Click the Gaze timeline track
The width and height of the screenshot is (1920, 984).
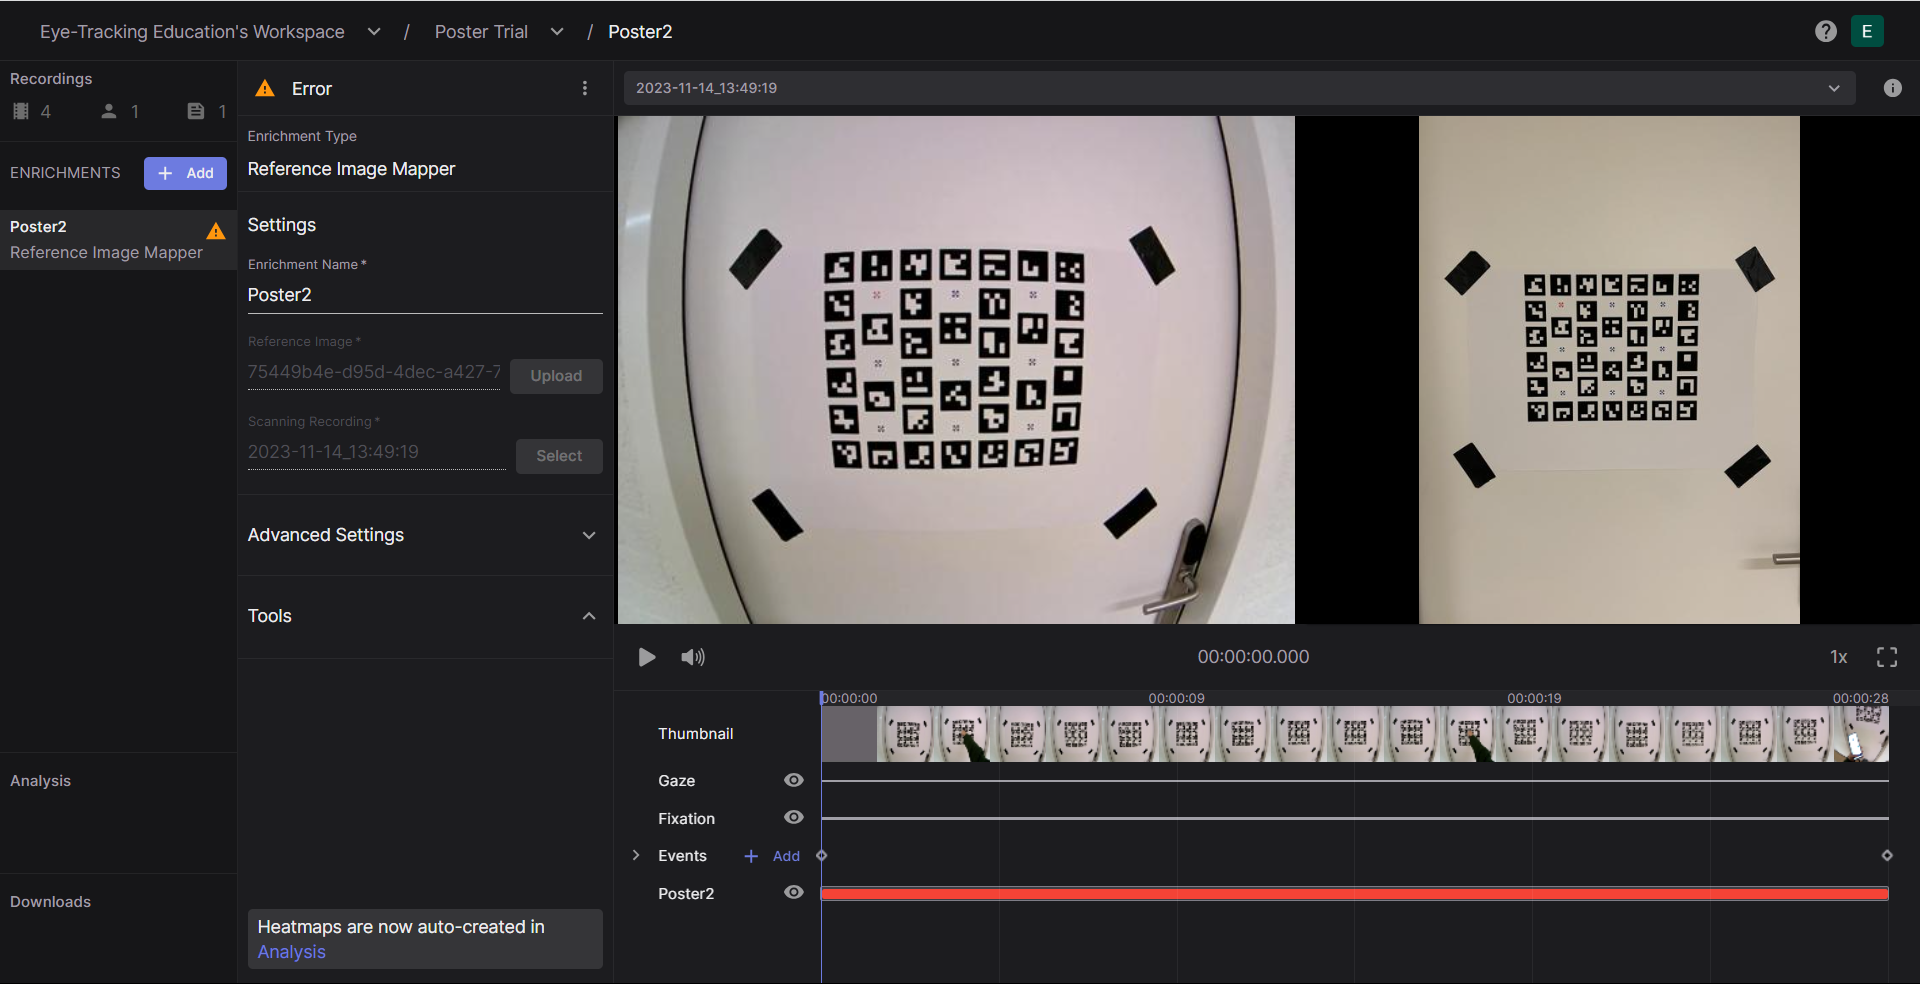pos(1355,781)
